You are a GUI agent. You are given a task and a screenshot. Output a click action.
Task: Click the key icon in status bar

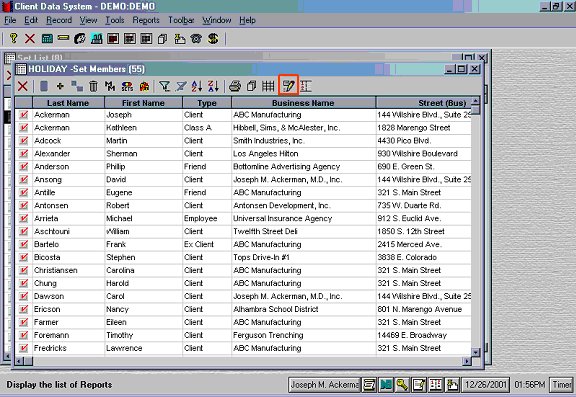point(403,385)
